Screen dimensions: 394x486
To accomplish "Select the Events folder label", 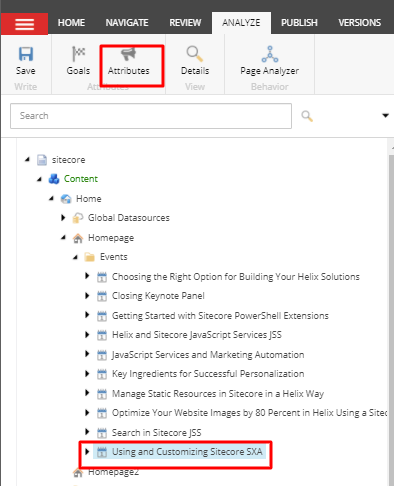I will pos(114,257).
